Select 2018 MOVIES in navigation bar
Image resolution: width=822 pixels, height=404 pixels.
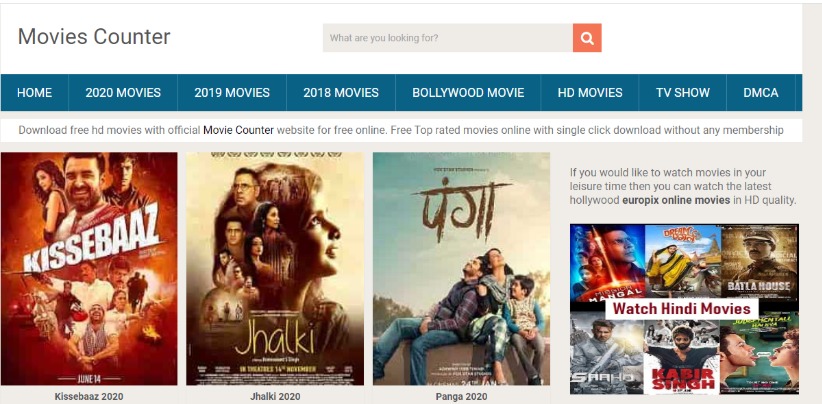[341, 93]
